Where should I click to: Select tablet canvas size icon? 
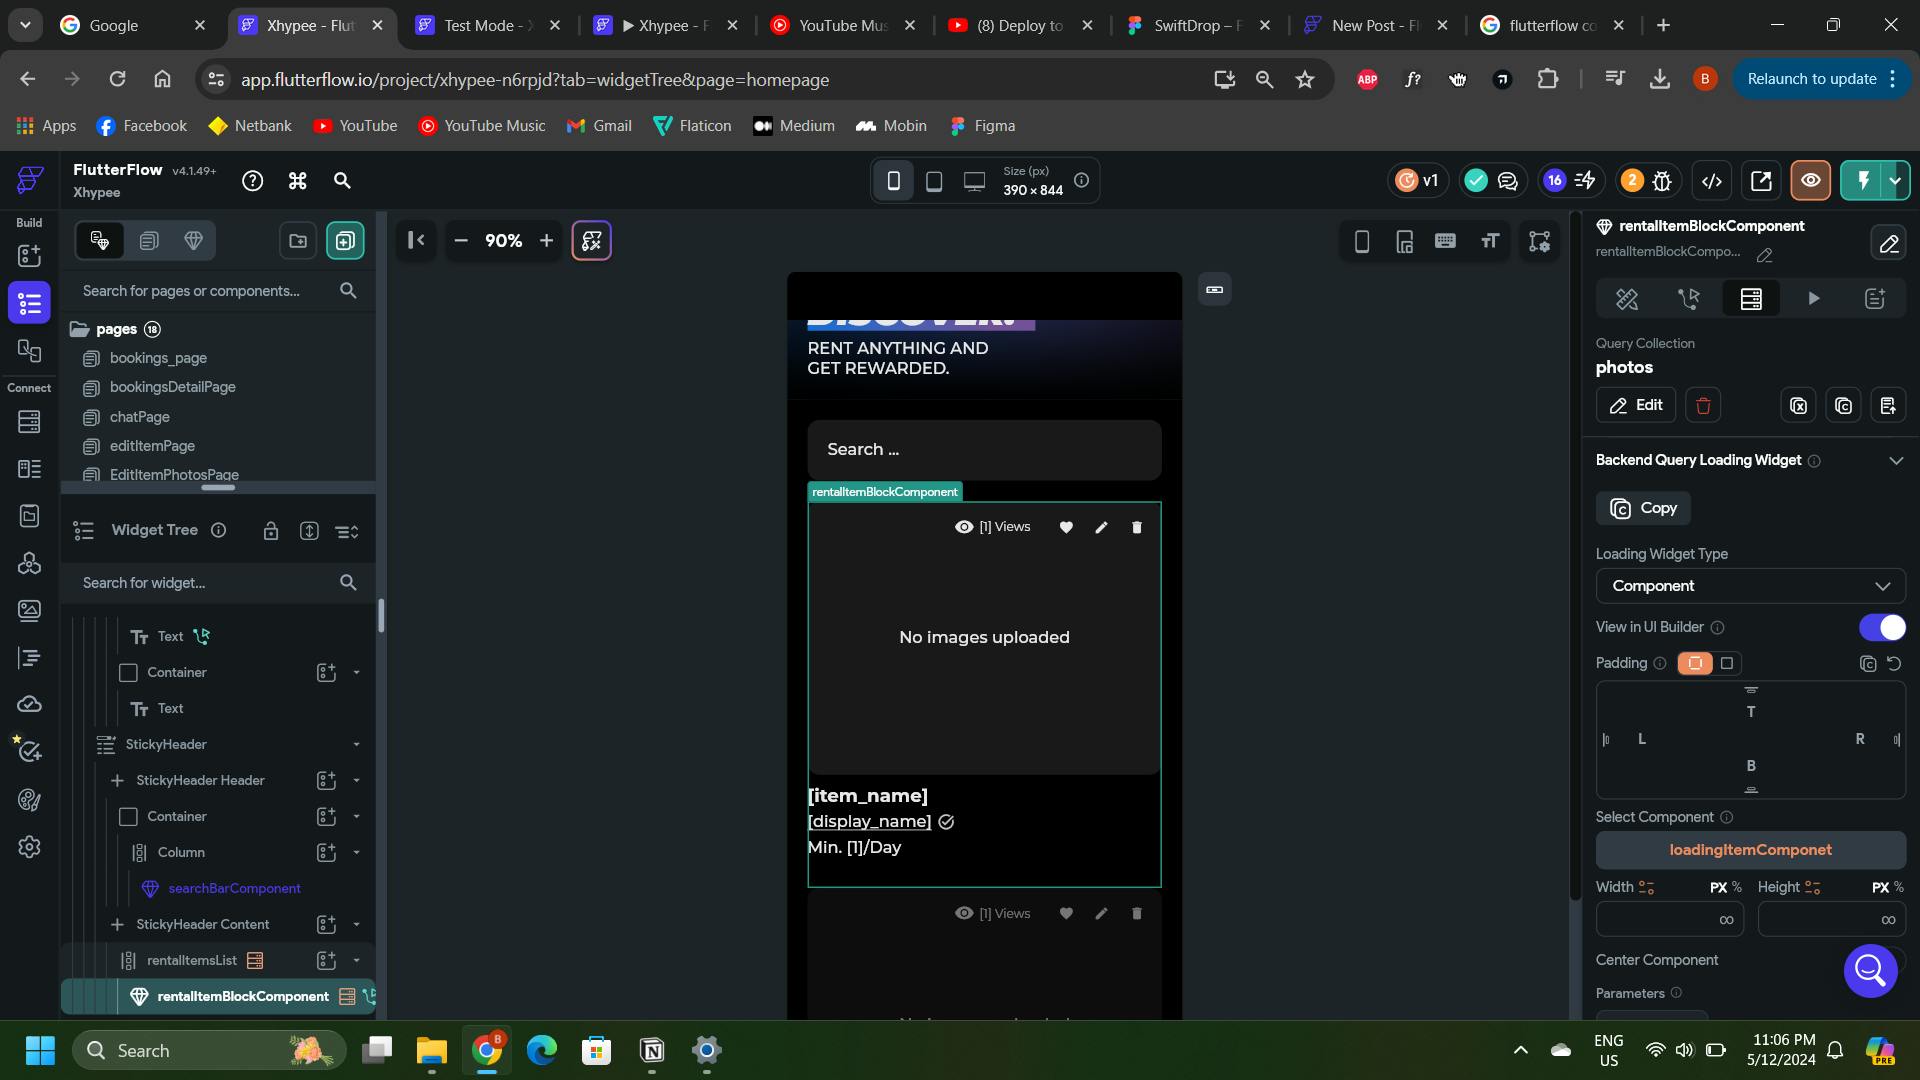coord(934,181)
